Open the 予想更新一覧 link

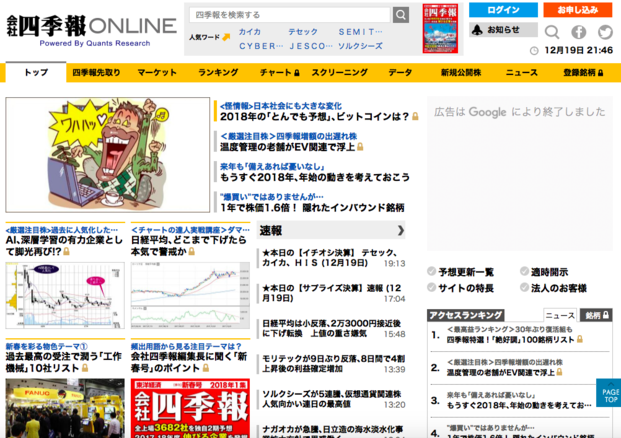coord(466,272)
